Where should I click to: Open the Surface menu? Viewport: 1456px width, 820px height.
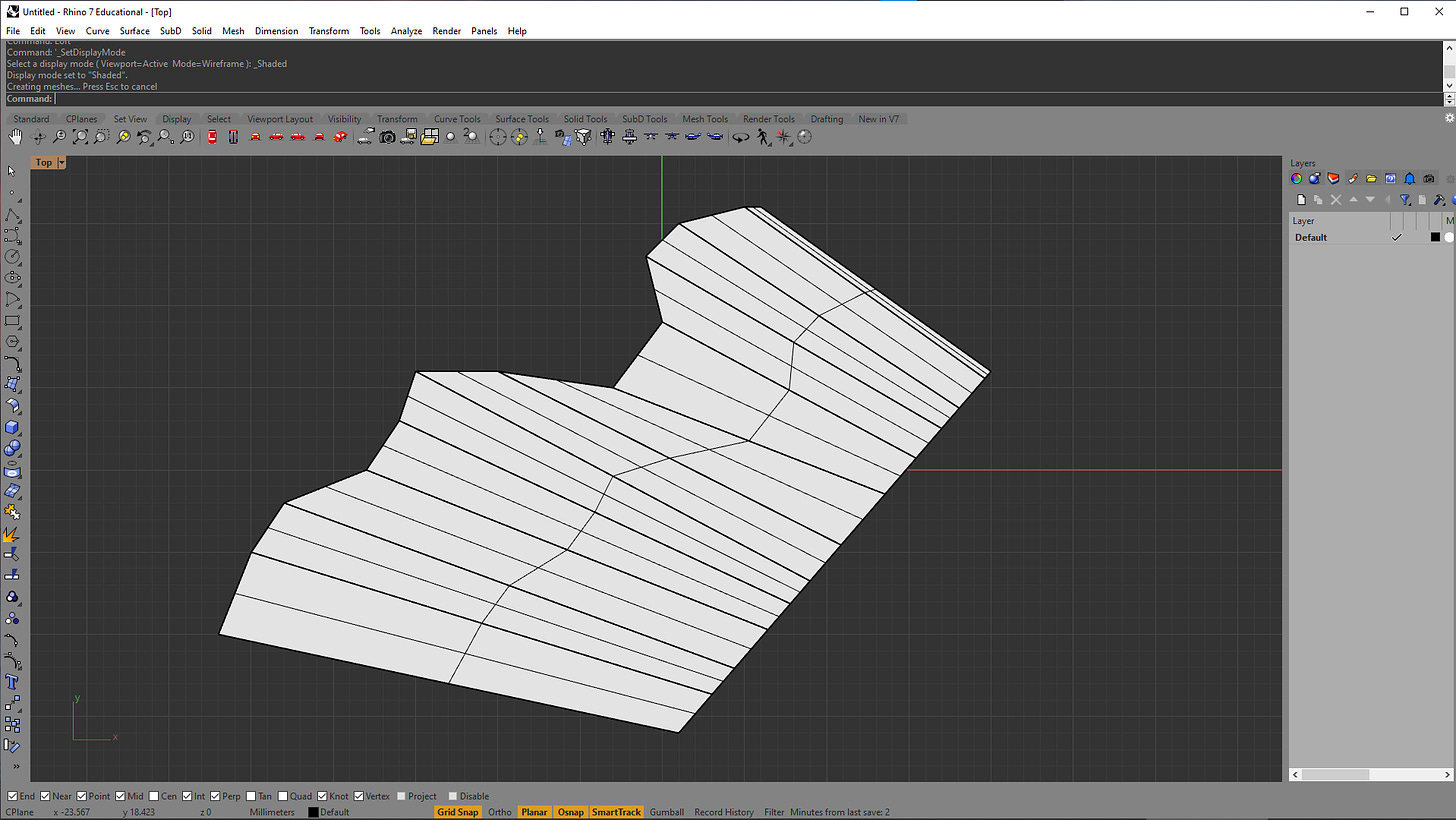coord(134,31)
